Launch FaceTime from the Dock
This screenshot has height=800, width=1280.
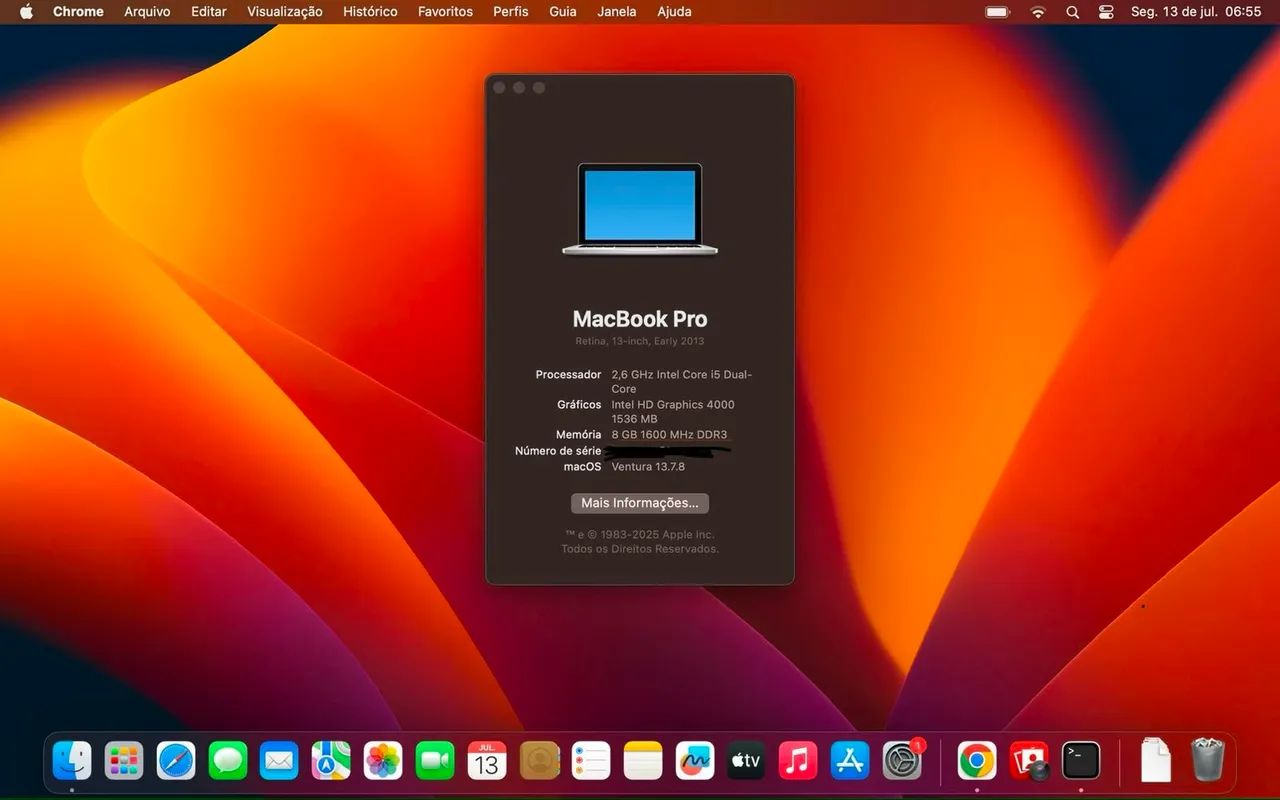(x=435, y=761)
